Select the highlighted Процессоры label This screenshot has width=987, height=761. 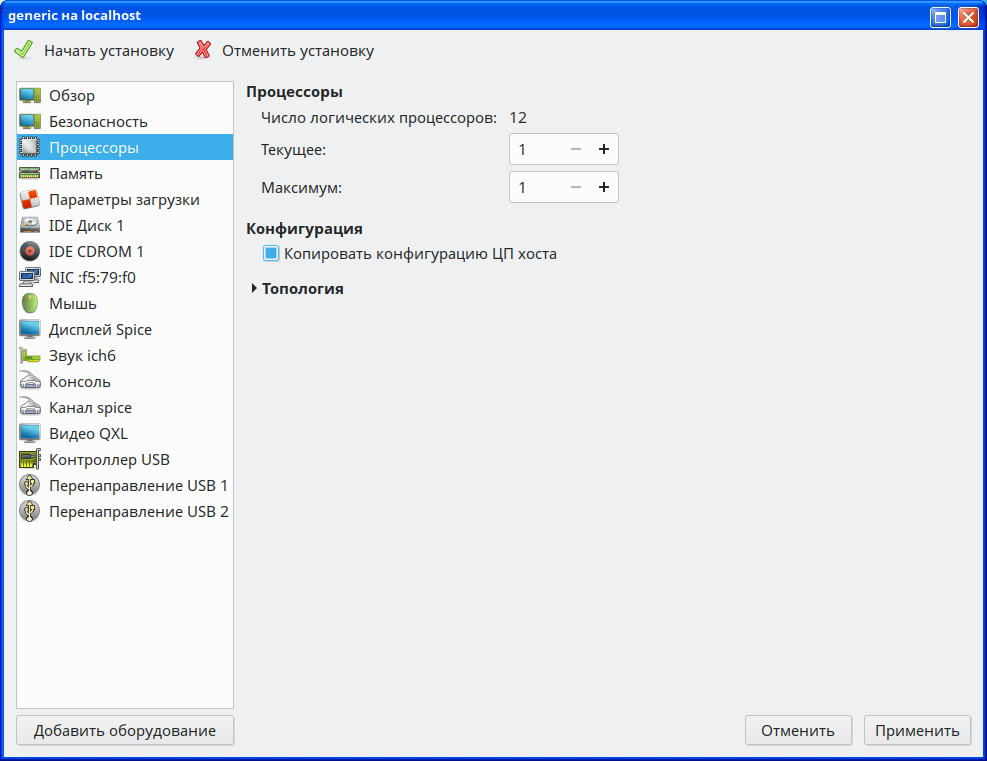[x=94, y=148]
